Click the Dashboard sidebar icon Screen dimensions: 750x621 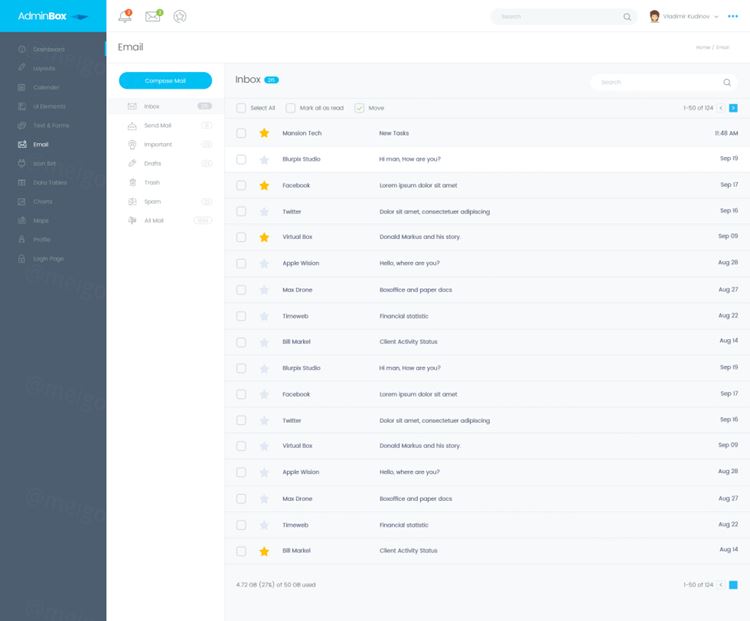(22, 49)
